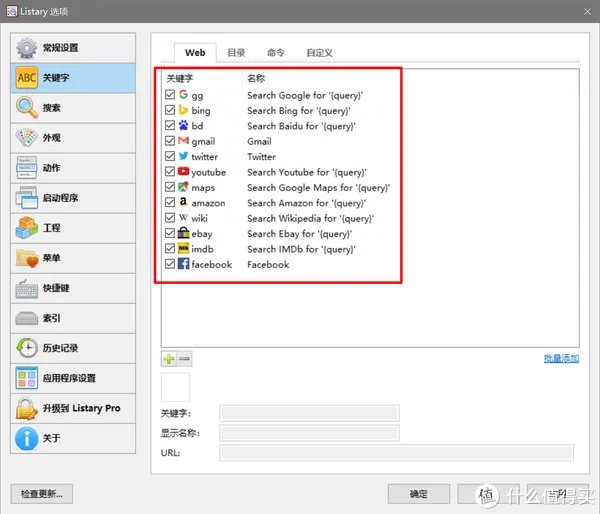Image resolution: width=600 pixels, height=514 pixels.
Task: Open the 动作 icon
Action: point(26,168)
